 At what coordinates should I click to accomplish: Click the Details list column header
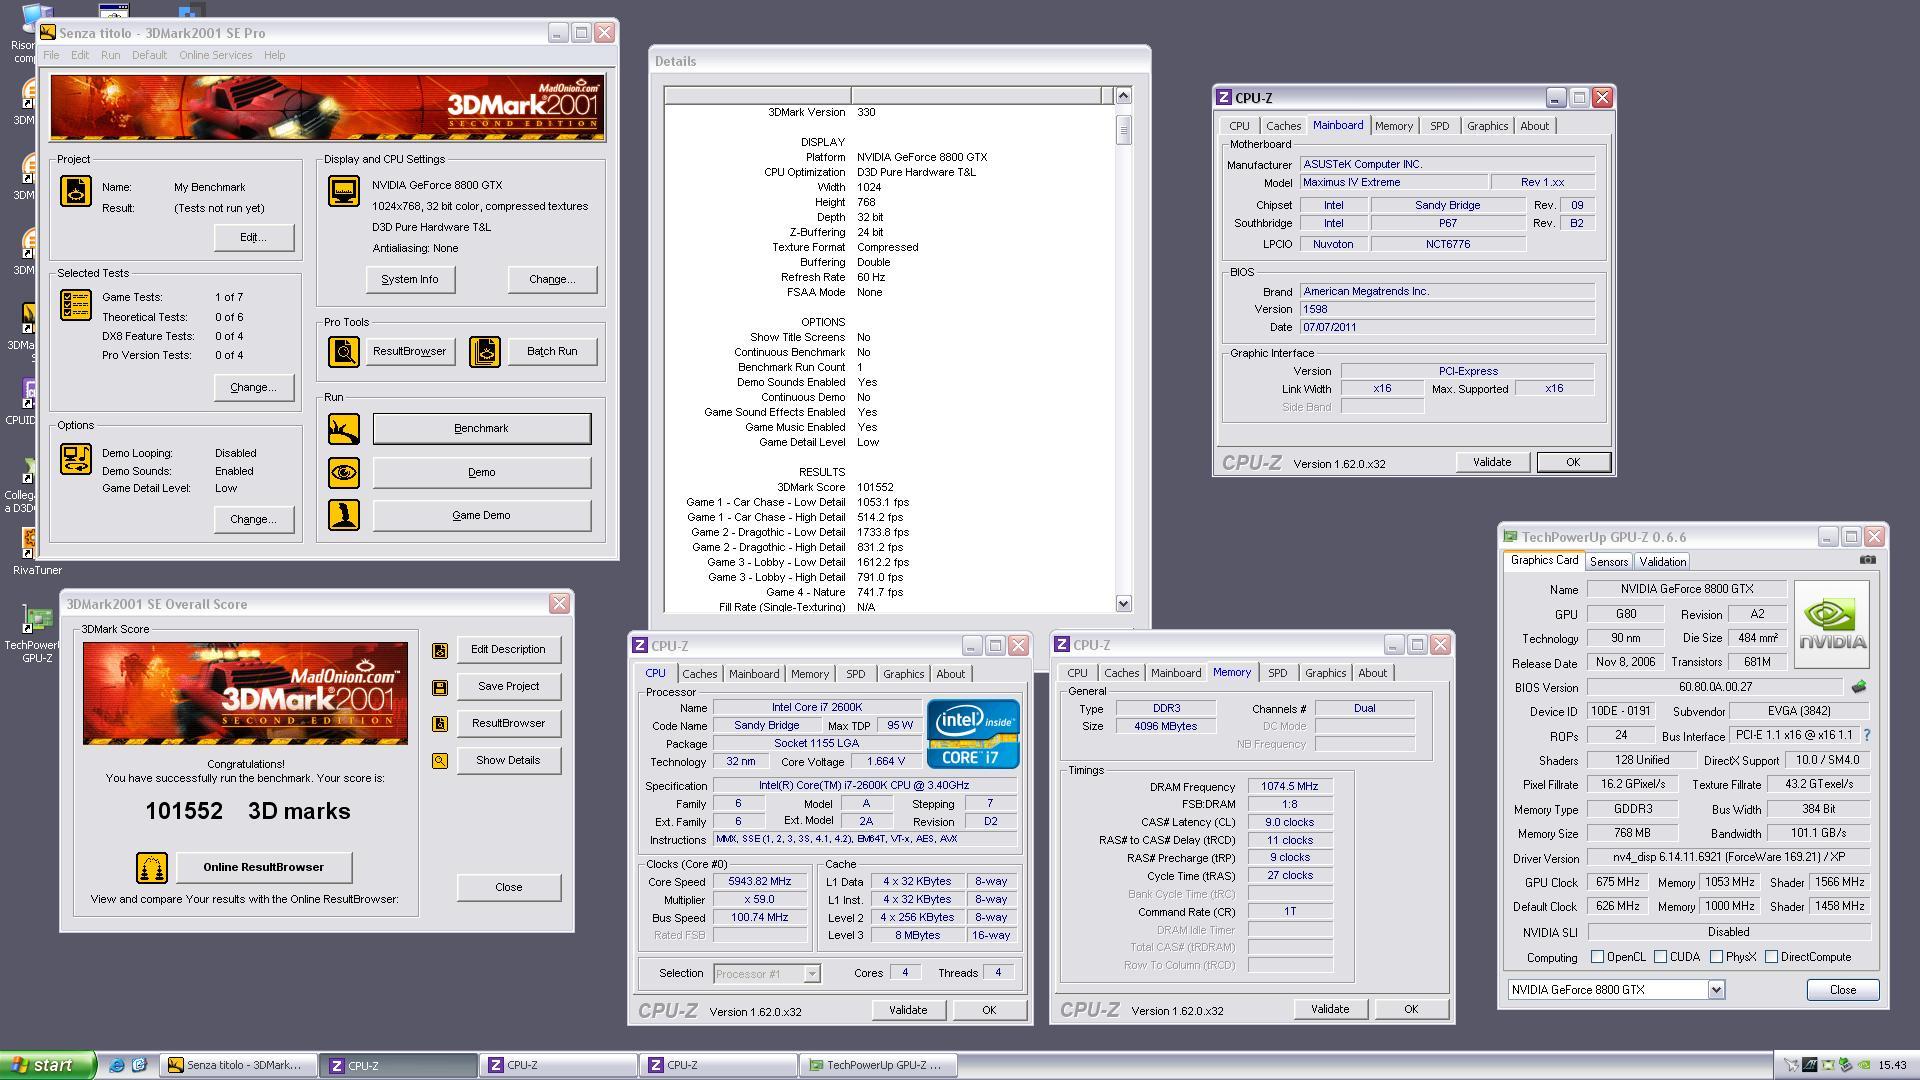coord(888,96)
